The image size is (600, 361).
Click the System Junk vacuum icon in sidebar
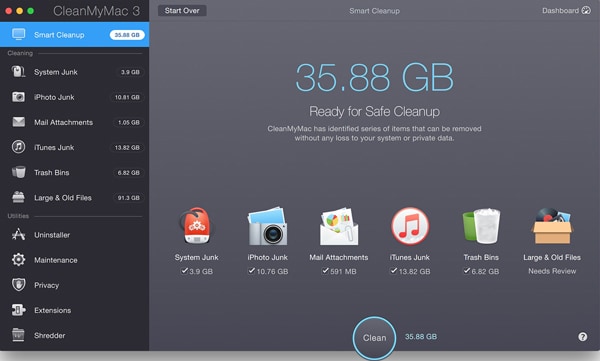pos(18,72)
